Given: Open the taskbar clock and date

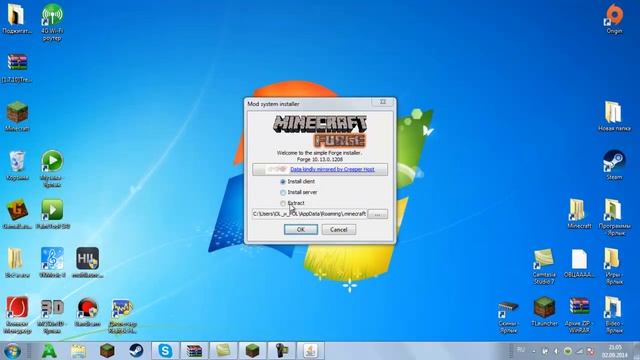Looking at the screenshot, I should click(x=615, y=351).
